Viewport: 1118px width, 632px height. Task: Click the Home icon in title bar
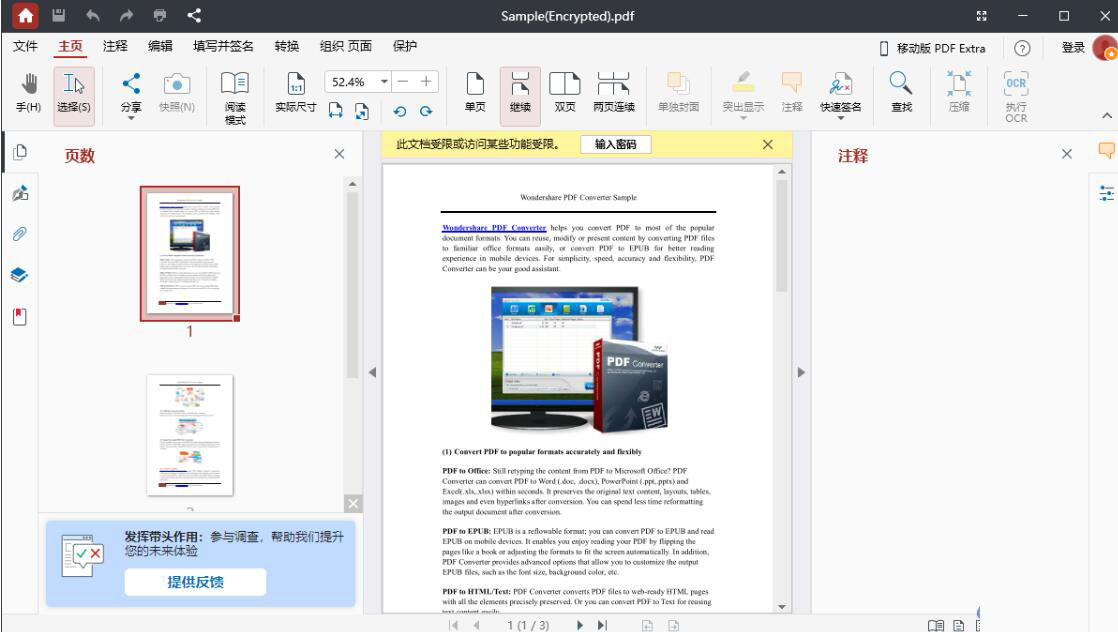pyautogui.click(x=26, y=16)
